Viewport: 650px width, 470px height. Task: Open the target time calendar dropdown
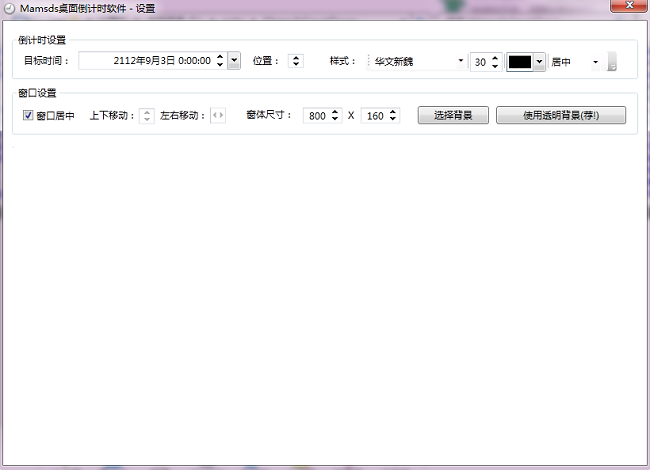pyautogui.click(x=234, y=61)
